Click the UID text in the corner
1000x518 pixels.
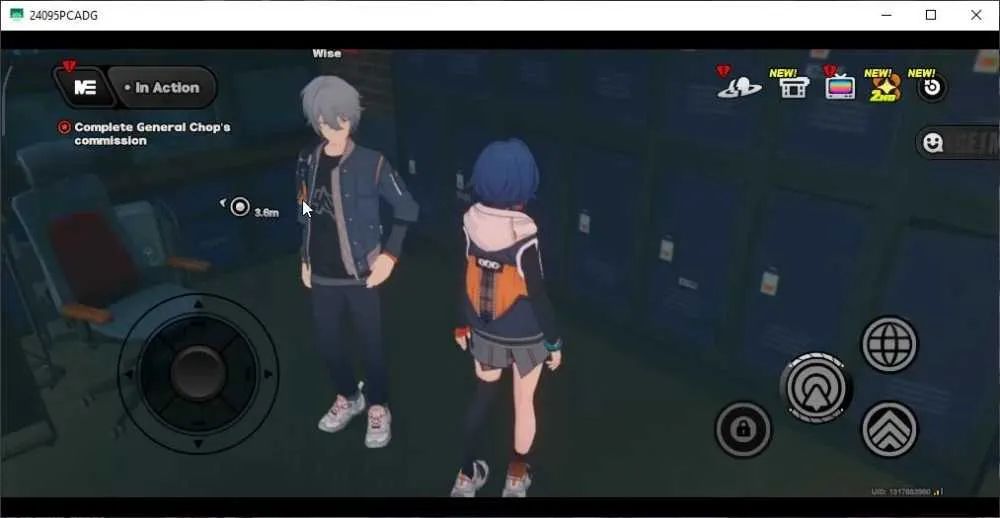pyautogui.click(x=901, y=492)
